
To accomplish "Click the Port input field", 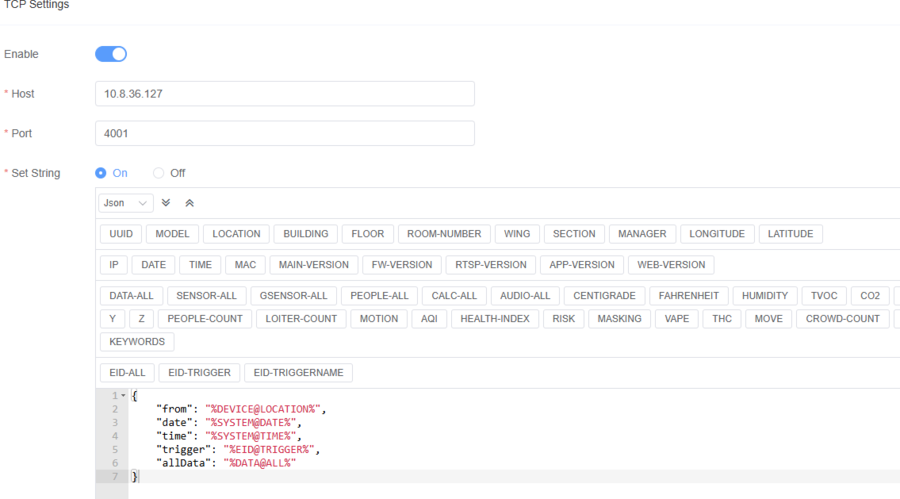I will point(284,133).
